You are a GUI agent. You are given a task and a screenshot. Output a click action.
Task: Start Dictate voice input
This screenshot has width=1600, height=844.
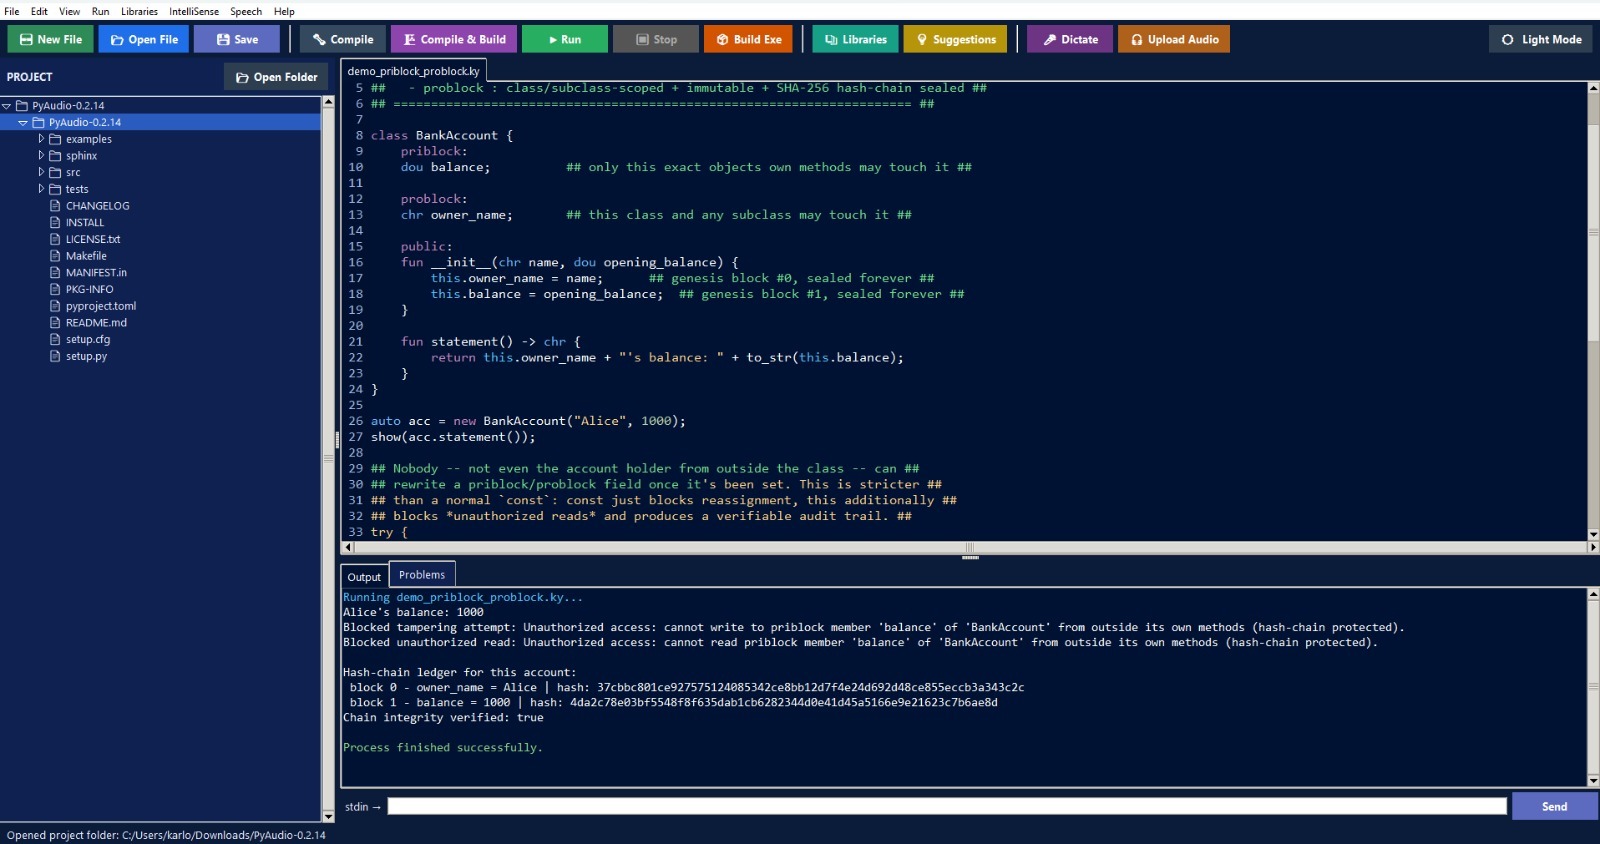tap(1070, 39)
